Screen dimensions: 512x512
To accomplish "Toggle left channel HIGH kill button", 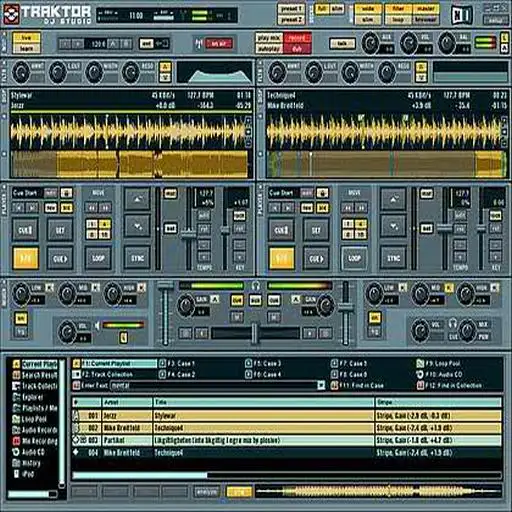I will [x=141, y=288].
